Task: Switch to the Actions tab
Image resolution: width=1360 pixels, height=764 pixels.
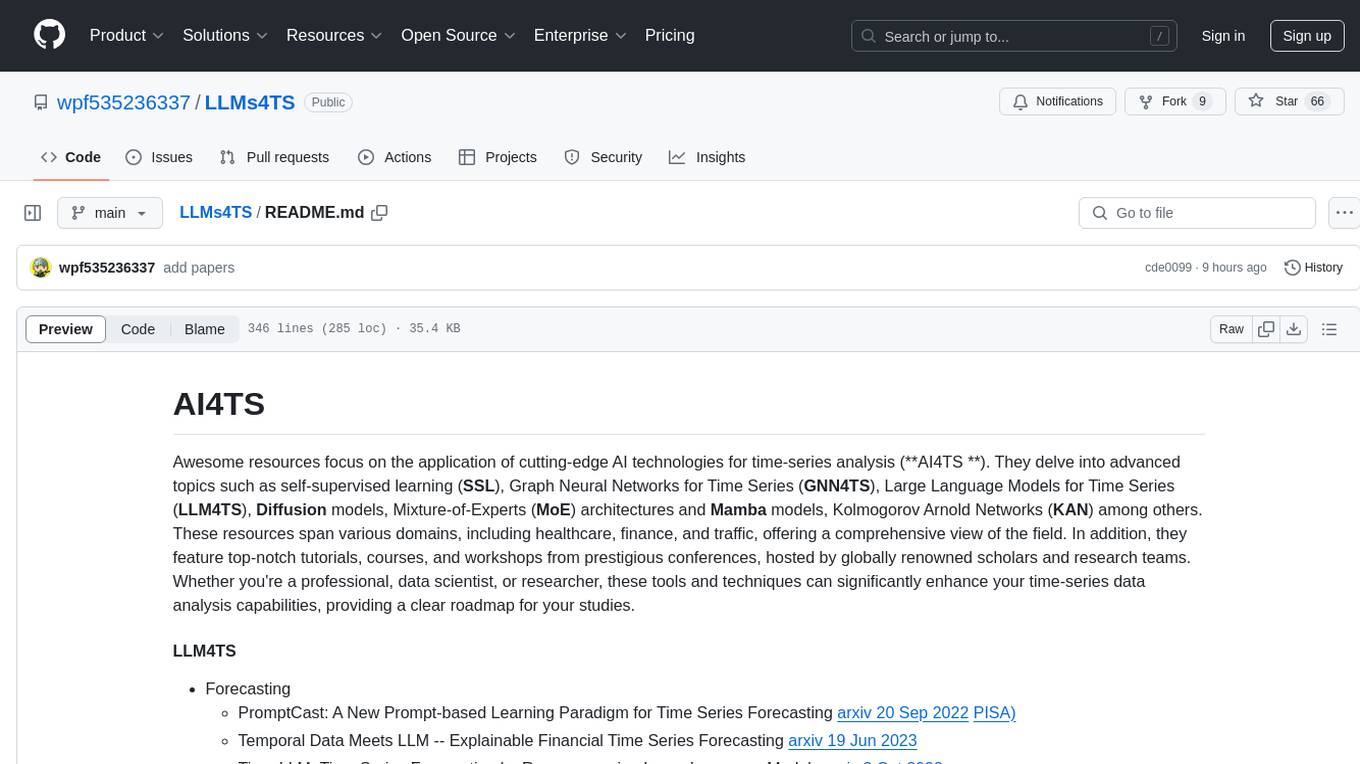Action: (394, 157)
